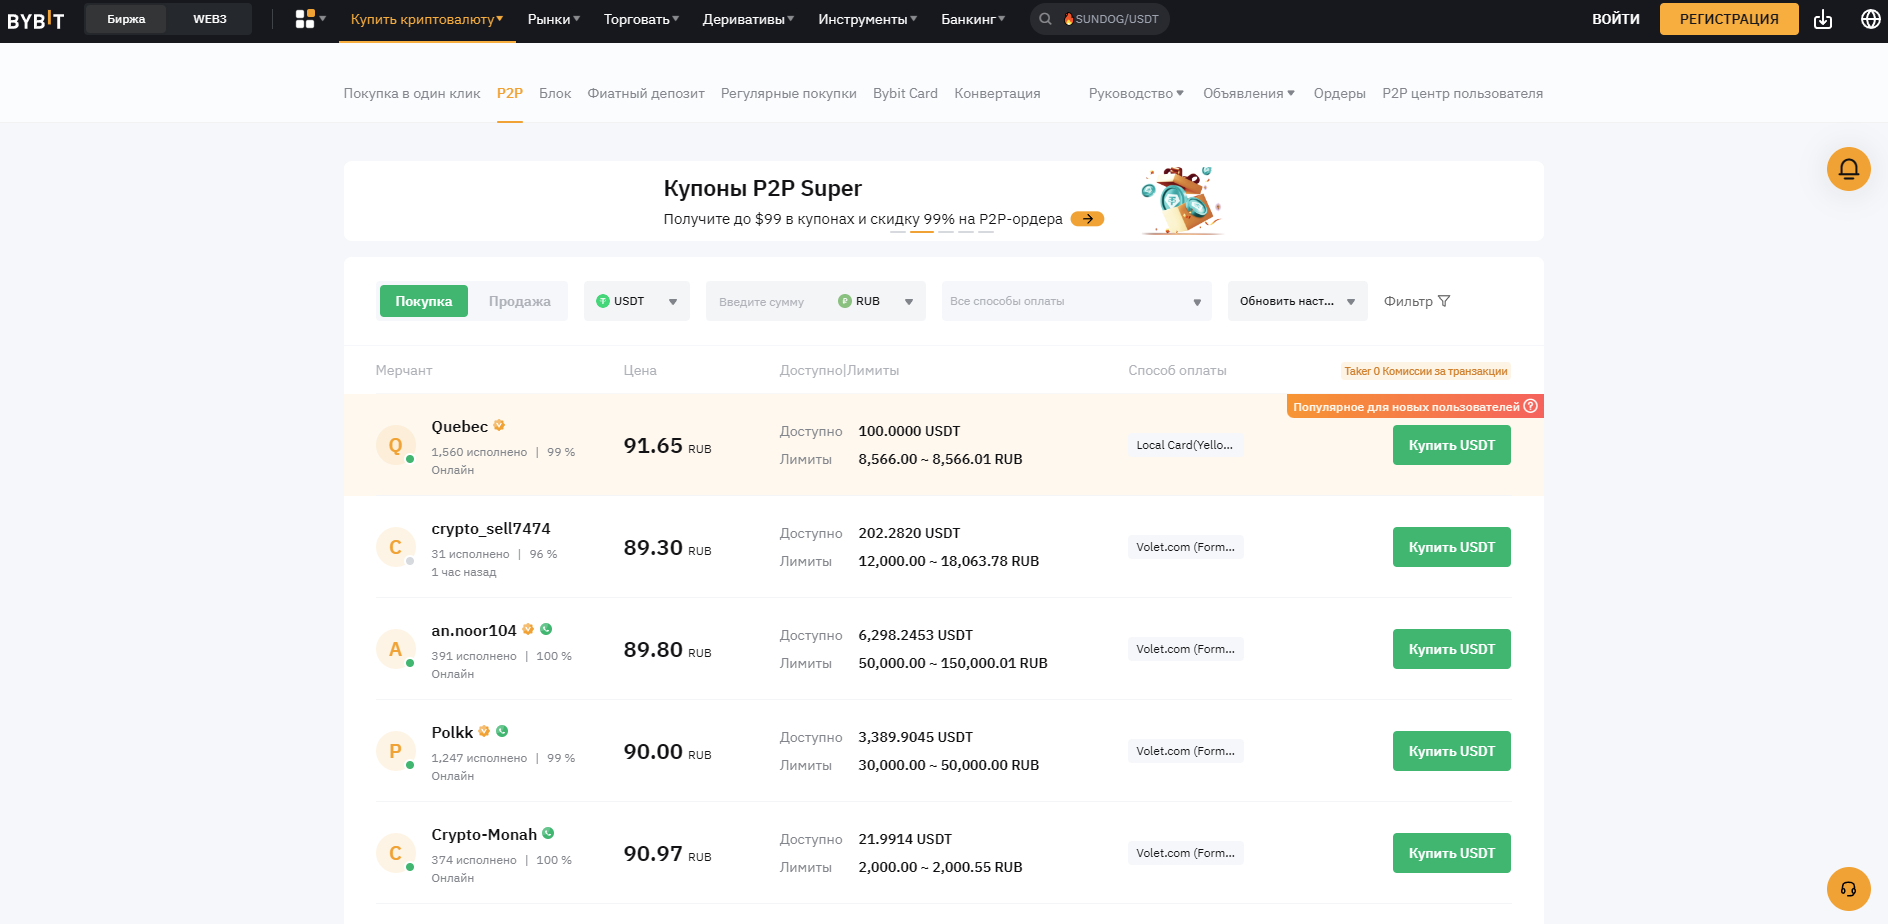Open the language globe icon
This screenshot has height=924, width=1888.
pyautogui.click(x=1870, y=19)
